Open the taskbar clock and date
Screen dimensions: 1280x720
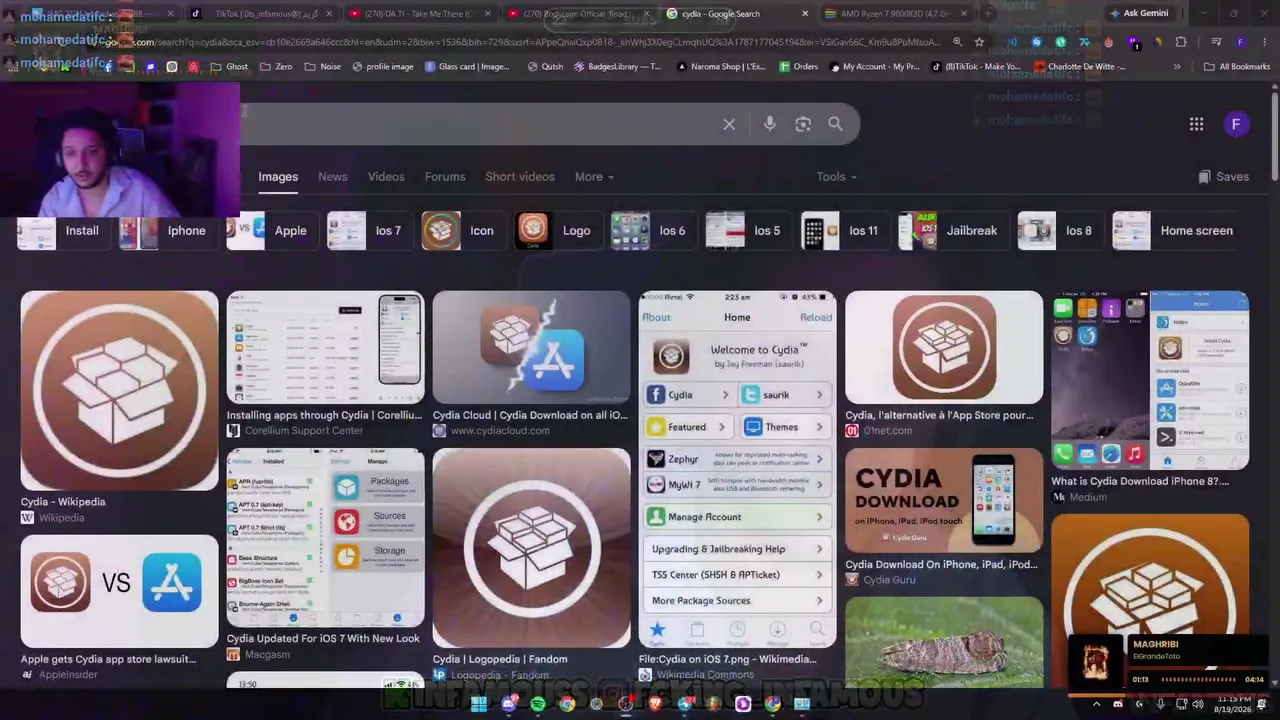tap(1234, 705)
